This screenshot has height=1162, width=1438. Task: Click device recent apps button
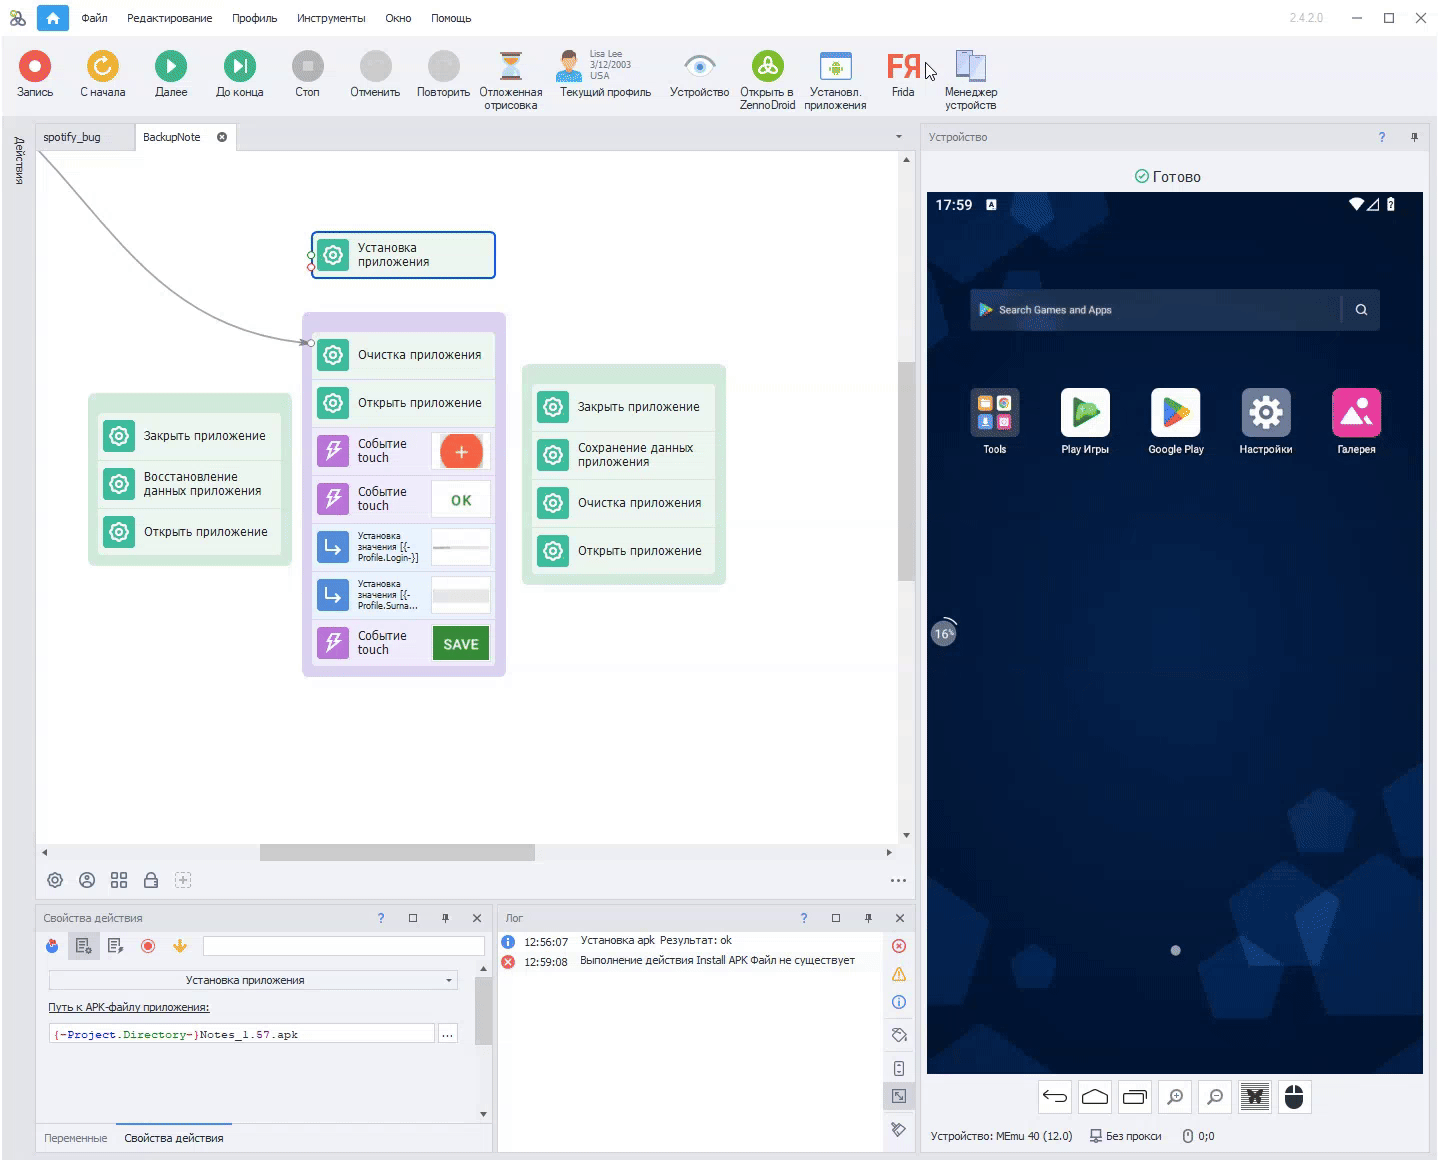point(1135,1097)
